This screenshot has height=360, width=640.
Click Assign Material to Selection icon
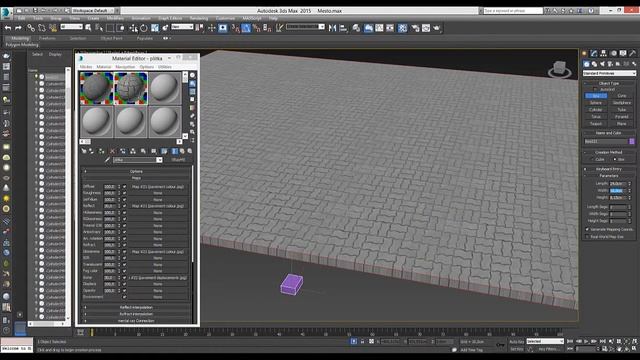[x=101, y=151]
